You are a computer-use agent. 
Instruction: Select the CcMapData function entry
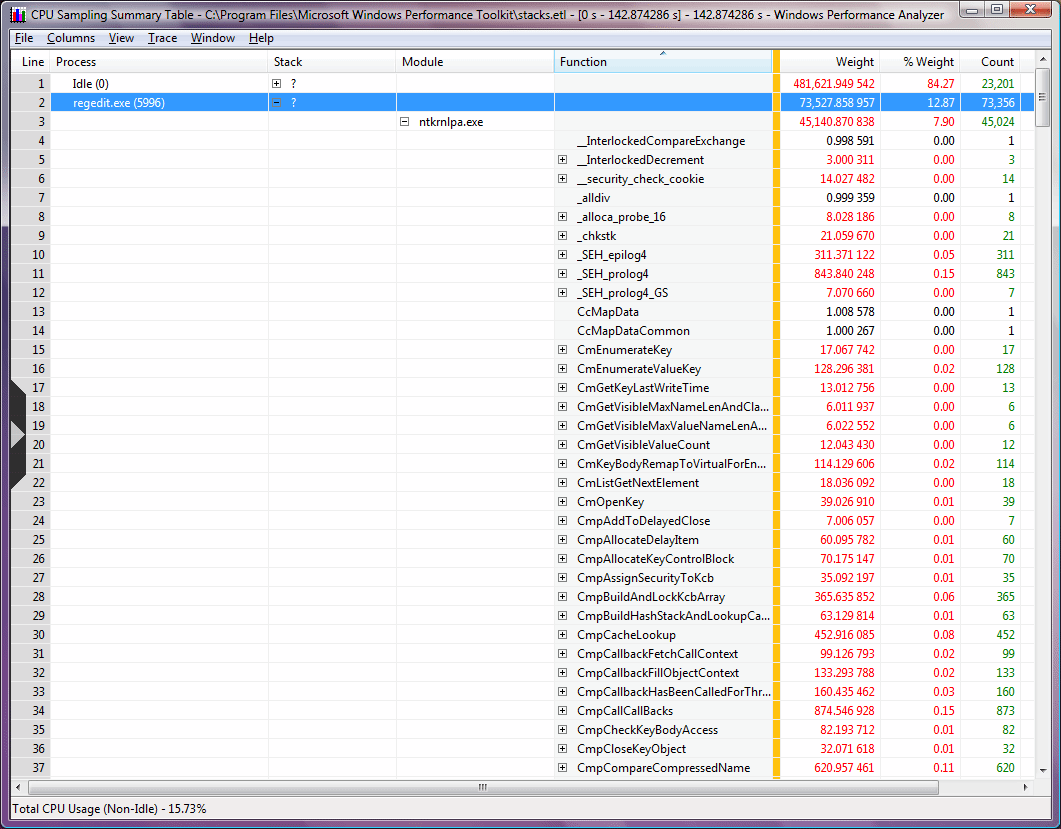(608, 312)
